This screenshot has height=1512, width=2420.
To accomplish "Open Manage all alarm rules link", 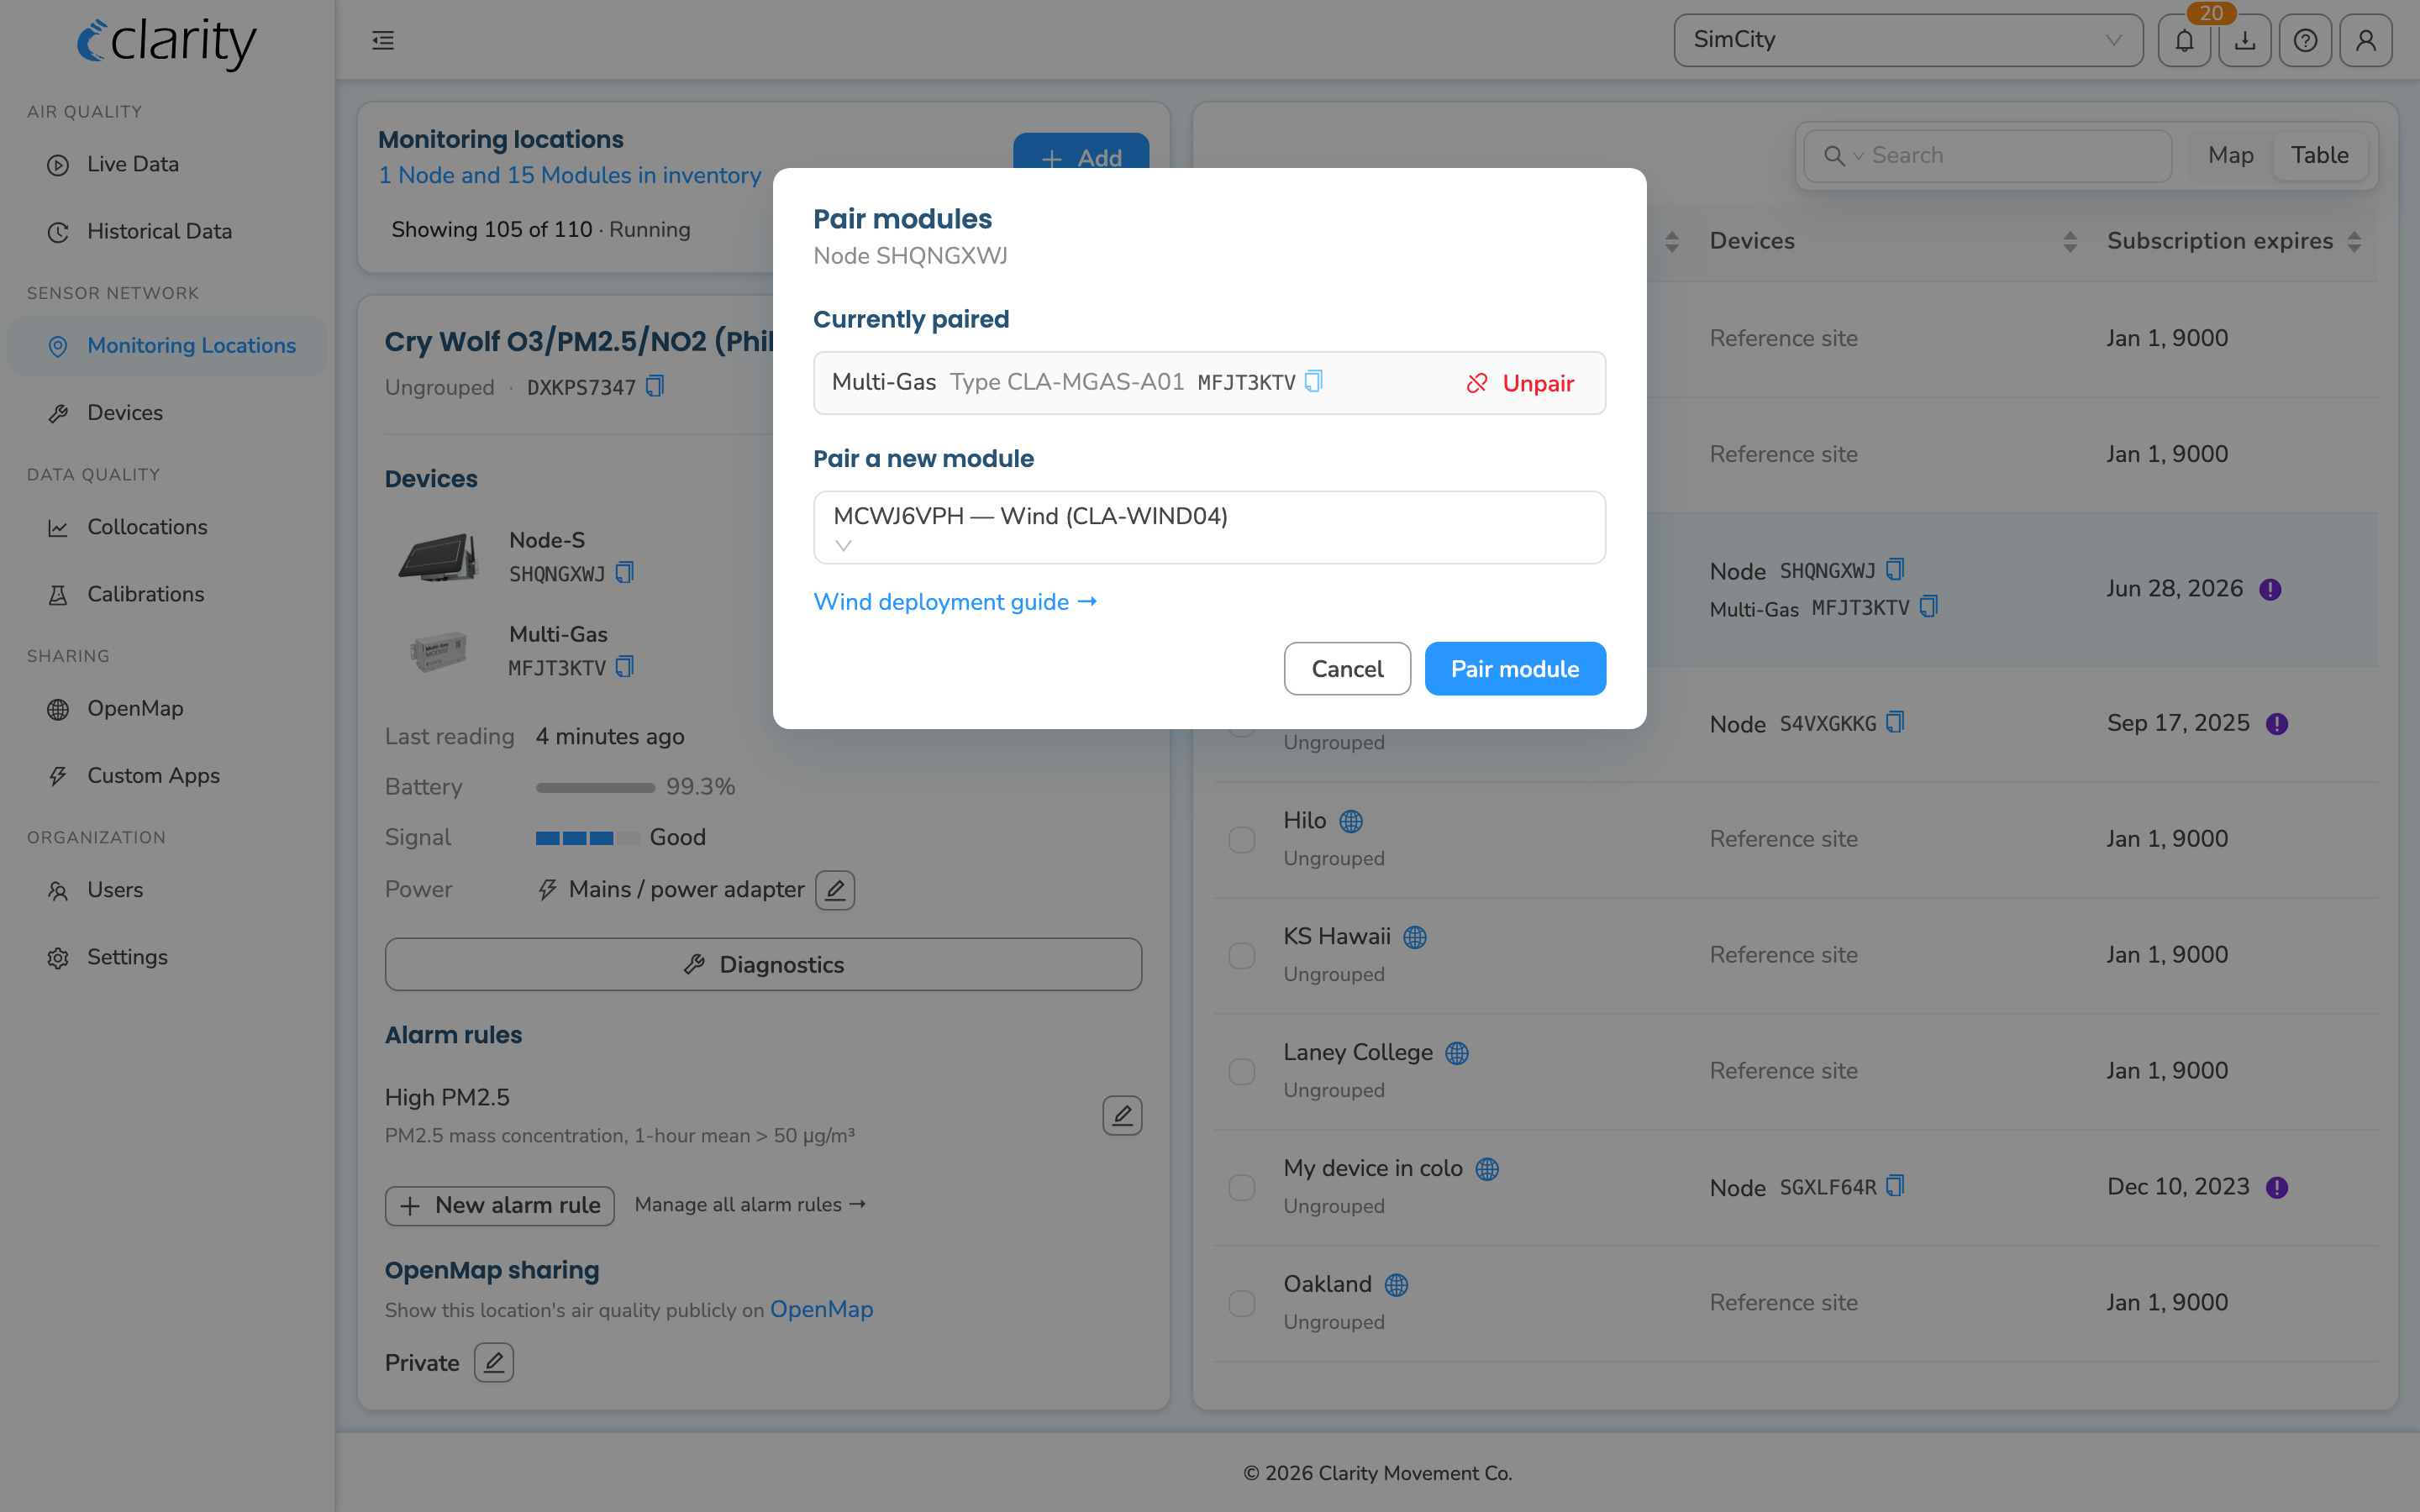I will [x=750, y=1204].
